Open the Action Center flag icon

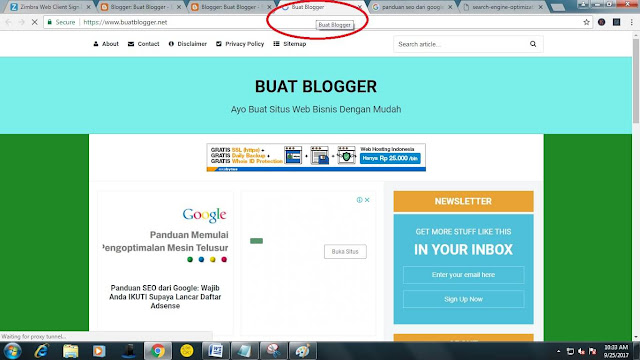[x=593, y=351]
